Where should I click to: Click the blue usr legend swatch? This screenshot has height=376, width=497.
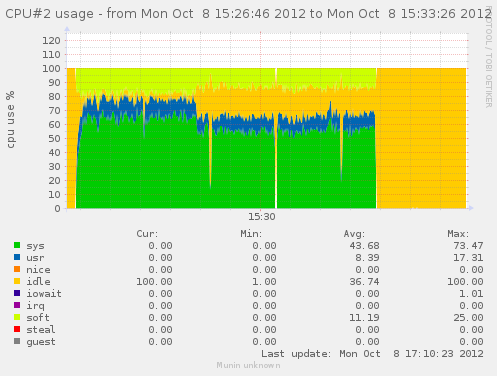(x=17, y=257)
